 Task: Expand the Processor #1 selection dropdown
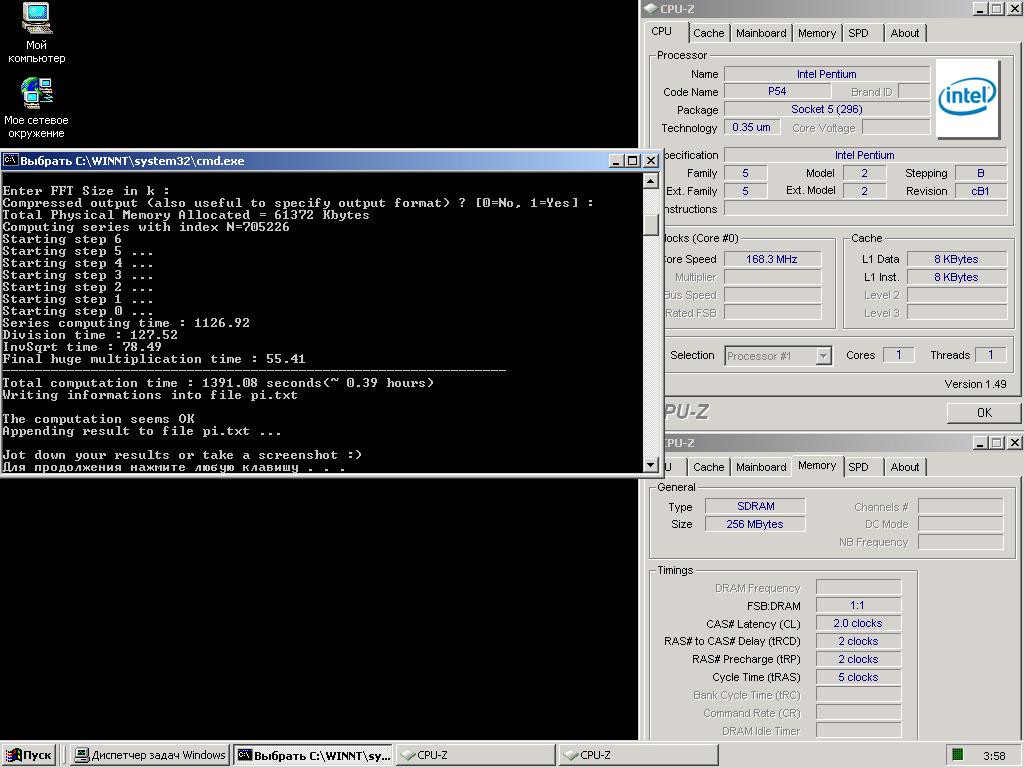(x=824, y=356)
